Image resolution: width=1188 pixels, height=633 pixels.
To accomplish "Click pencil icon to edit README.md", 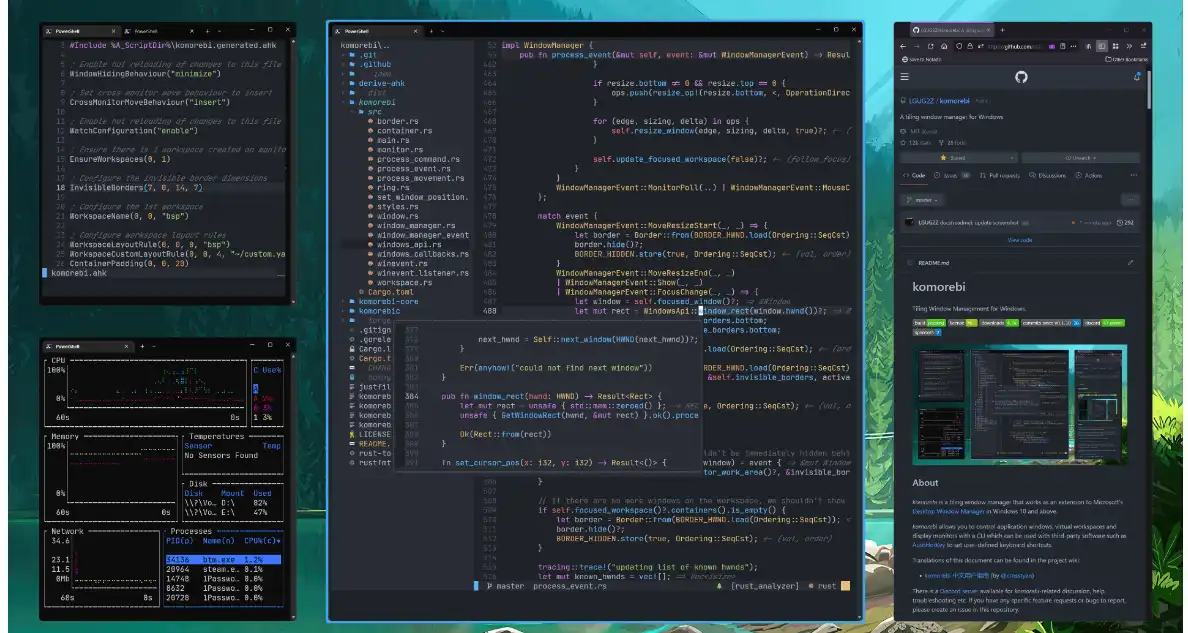I will click(x=1130, y=262).
